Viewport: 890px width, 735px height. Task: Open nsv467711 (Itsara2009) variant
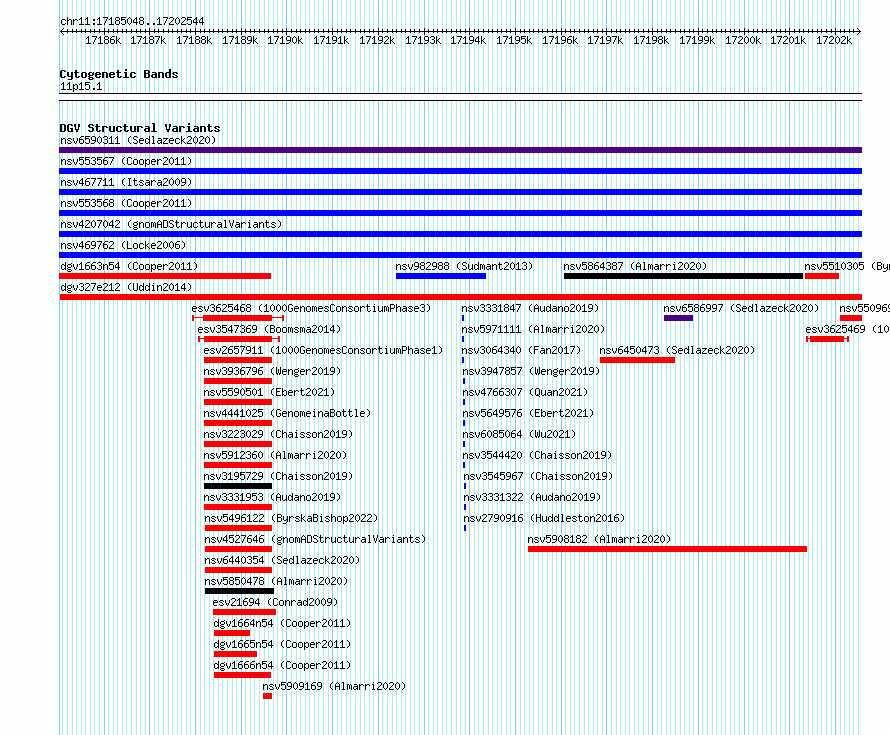point(126,182)
